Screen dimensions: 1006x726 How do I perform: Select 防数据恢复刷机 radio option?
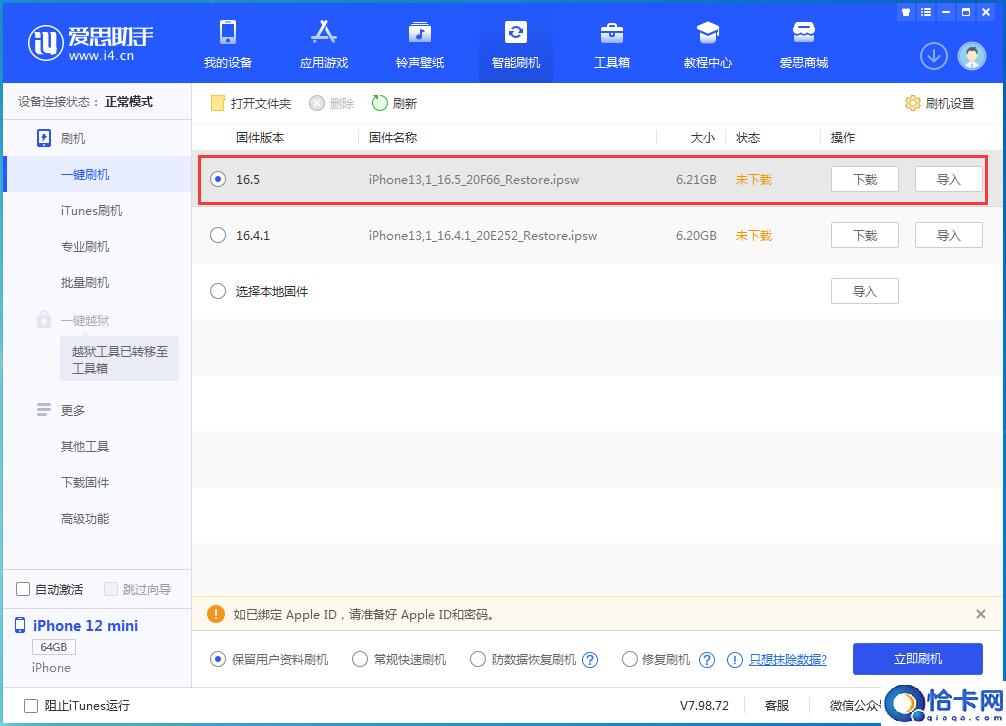(477, 659)
